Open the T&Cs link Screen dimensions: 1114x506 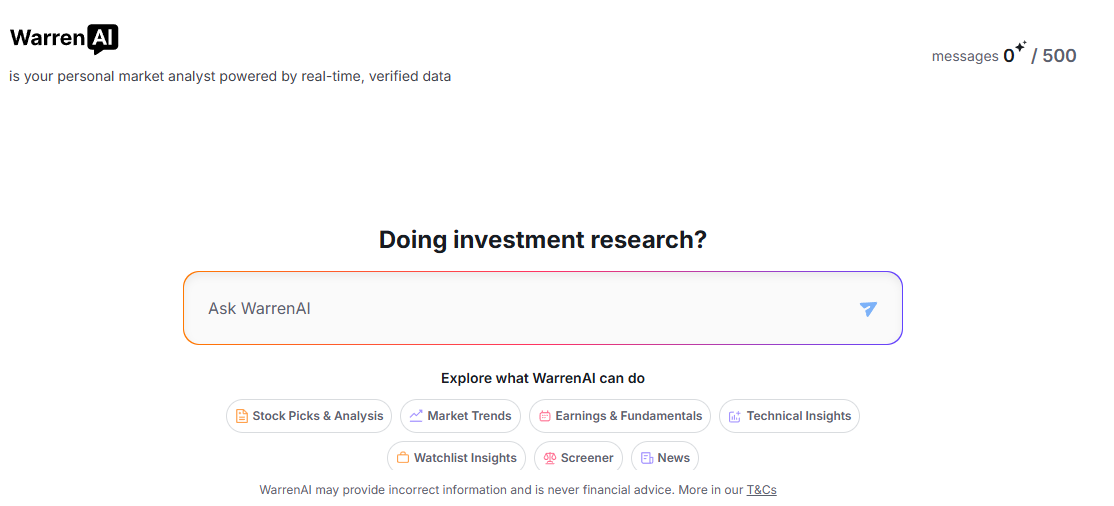[x=761, y=490]
